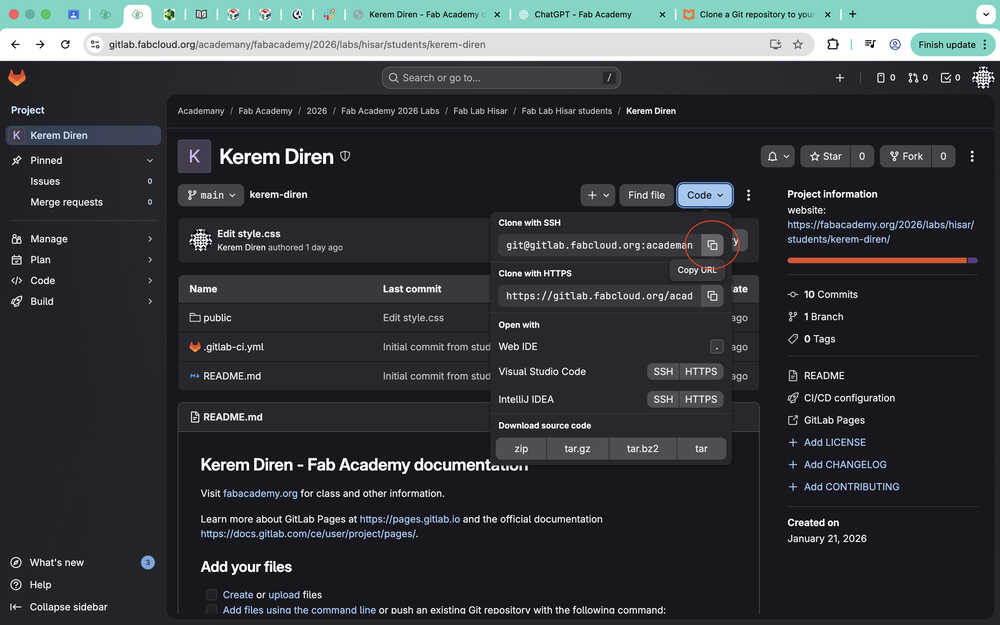Viewport: 1000px width, 625px height.
Task: Open Web IDE shortcut key badge
Action: 716,347
